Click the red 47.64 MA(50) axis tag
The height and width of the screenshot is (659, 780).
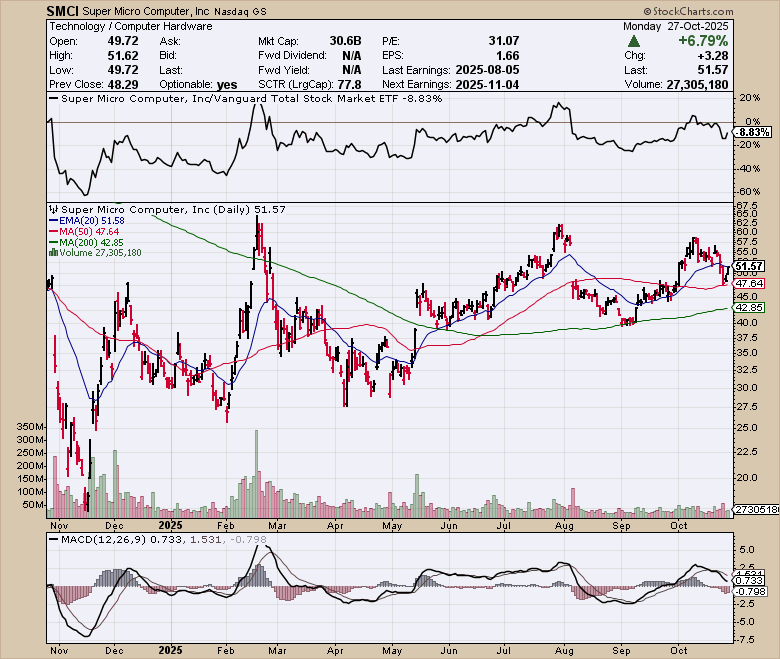(749, 283)
